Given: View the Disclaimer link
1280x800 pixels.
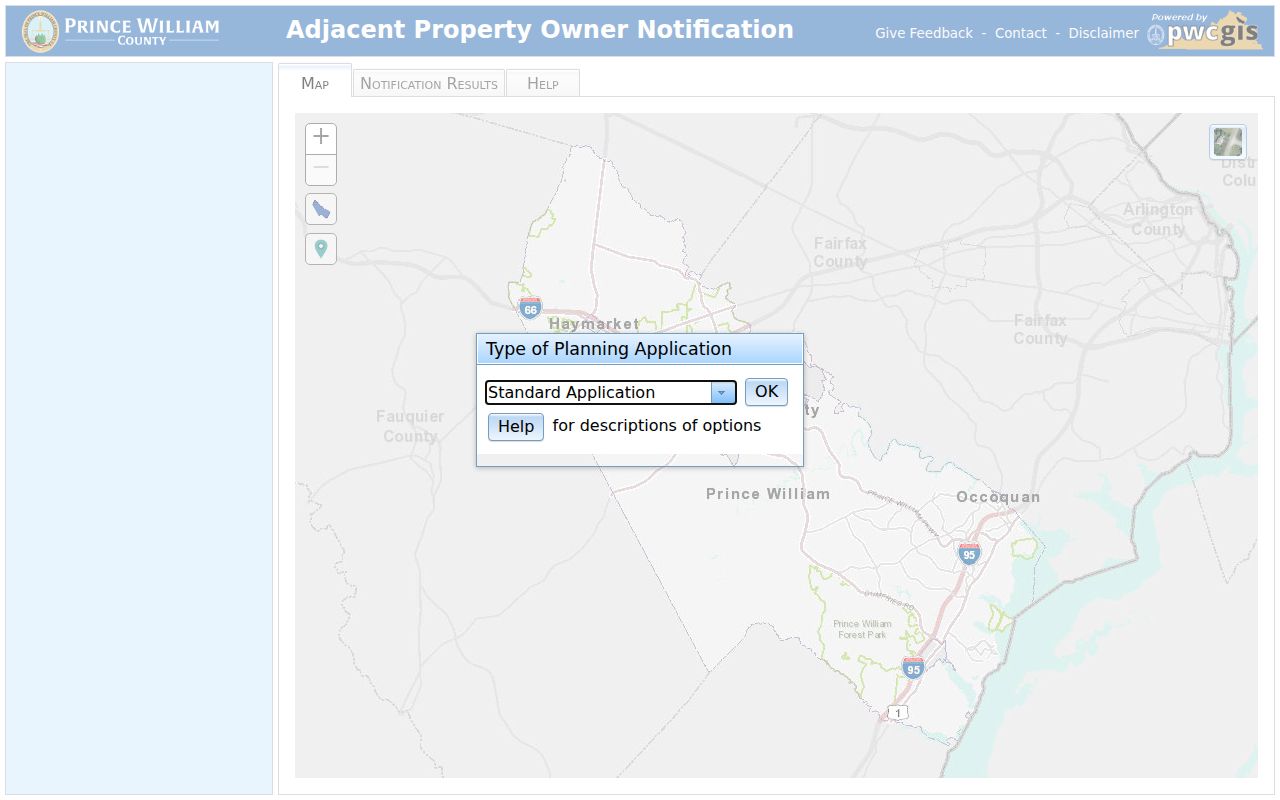Looking at the screenshot, I should click(x=1103, y=33).
